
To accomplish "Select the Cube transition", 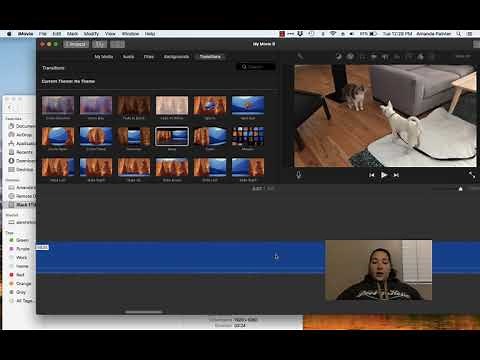I will (210, 136).
